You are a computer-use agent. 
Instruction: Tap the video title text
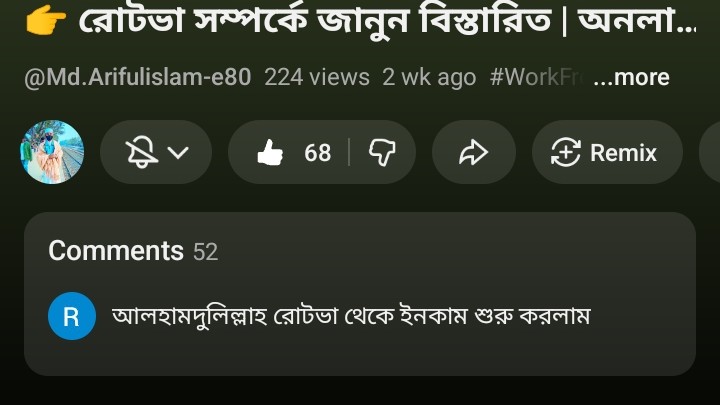[x=387, y=20]
